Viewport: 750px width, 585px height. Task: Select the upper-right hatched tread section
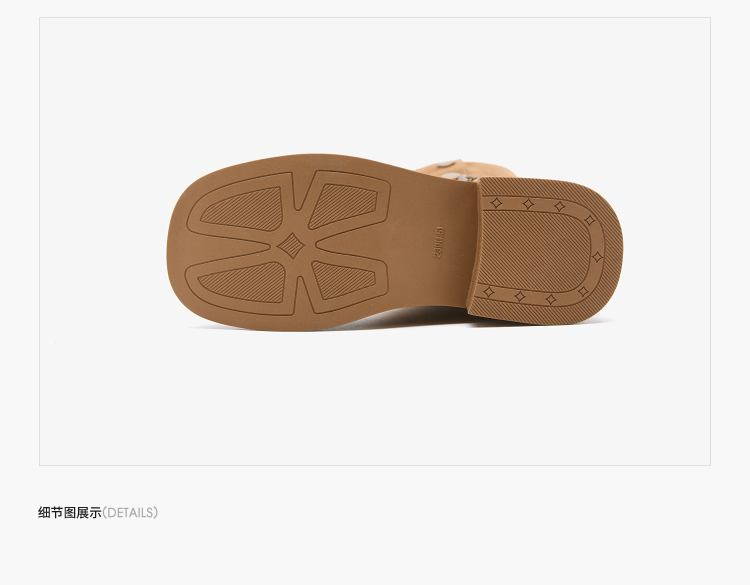[x=342, y=206]
